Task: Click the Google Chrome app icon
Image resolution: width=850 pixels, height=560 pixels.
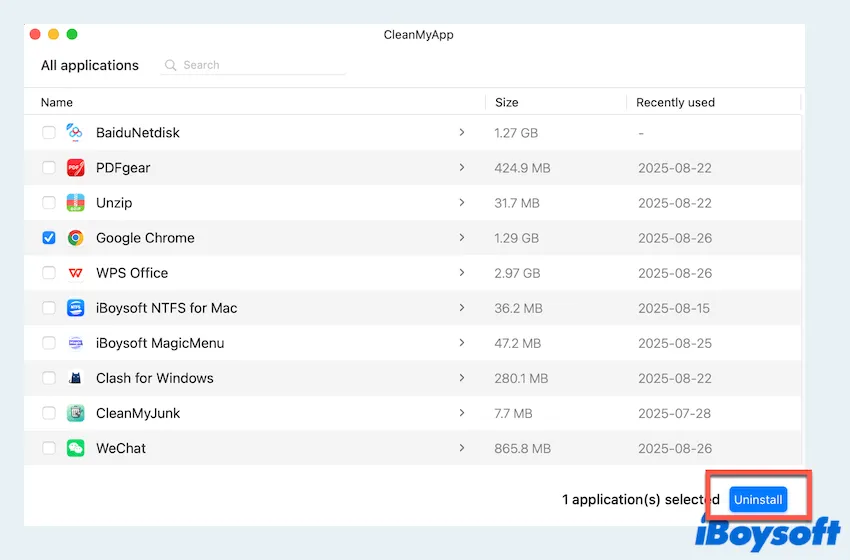Action: coord(75,237)
